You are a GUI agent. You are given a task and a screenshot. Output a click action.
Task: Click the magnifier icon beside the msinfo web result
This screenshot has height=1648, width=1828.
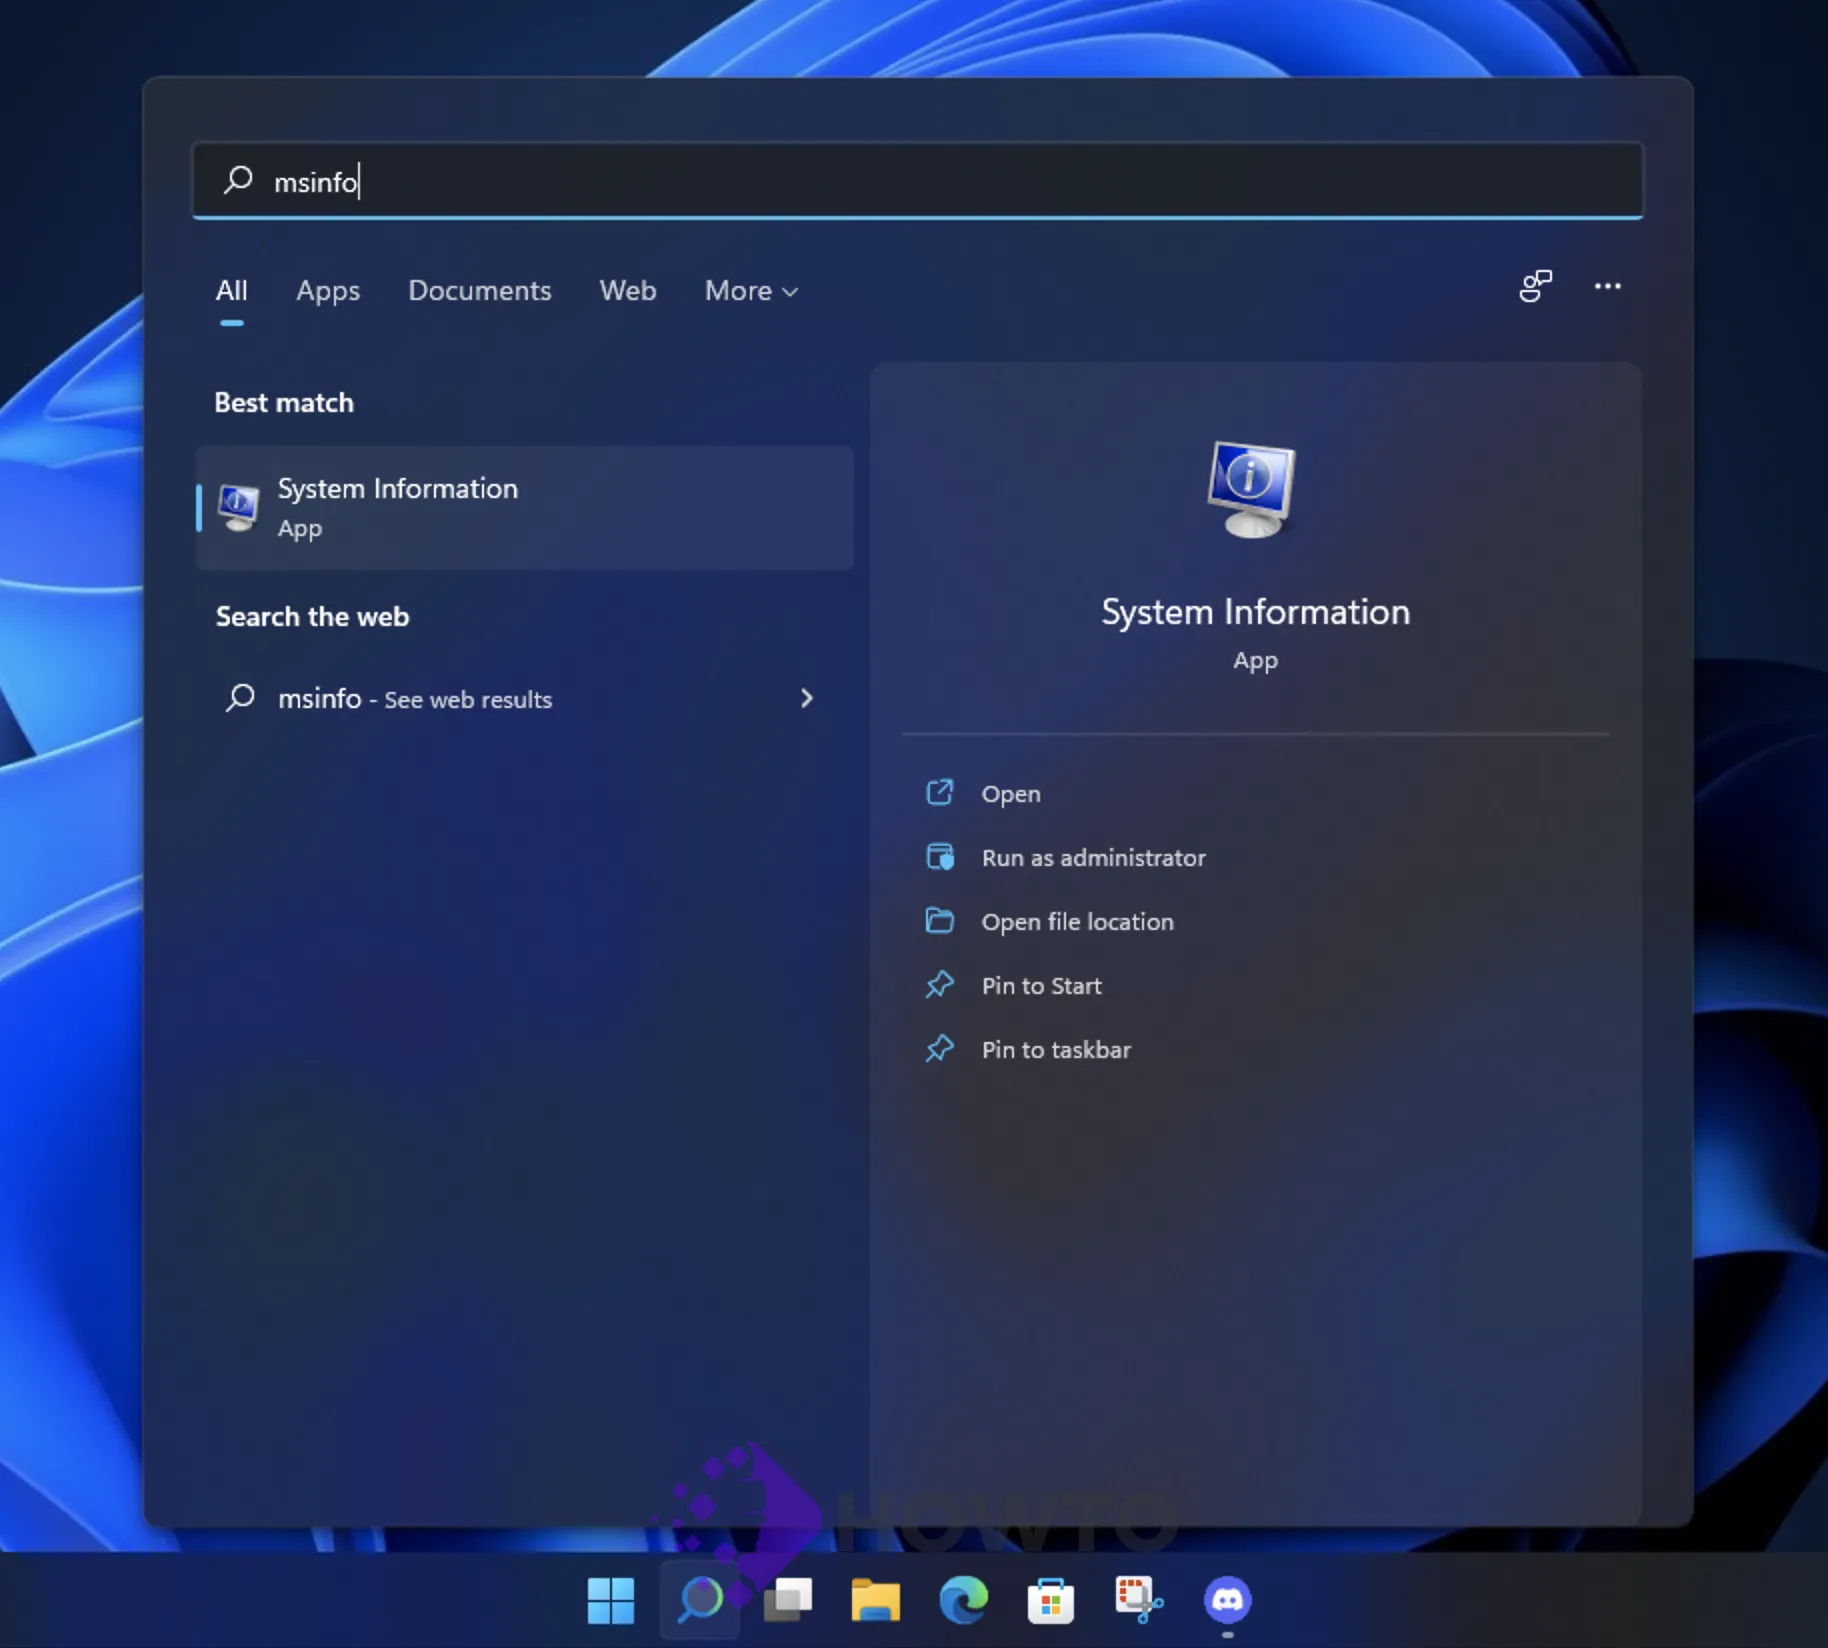click(240, 697)
